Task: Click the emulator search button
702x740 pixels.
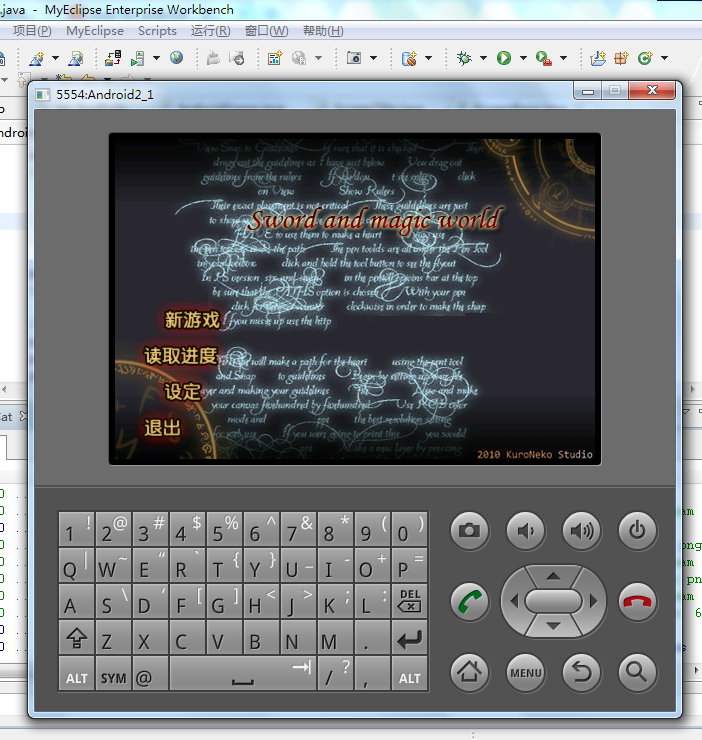Action: pos(637,672)
